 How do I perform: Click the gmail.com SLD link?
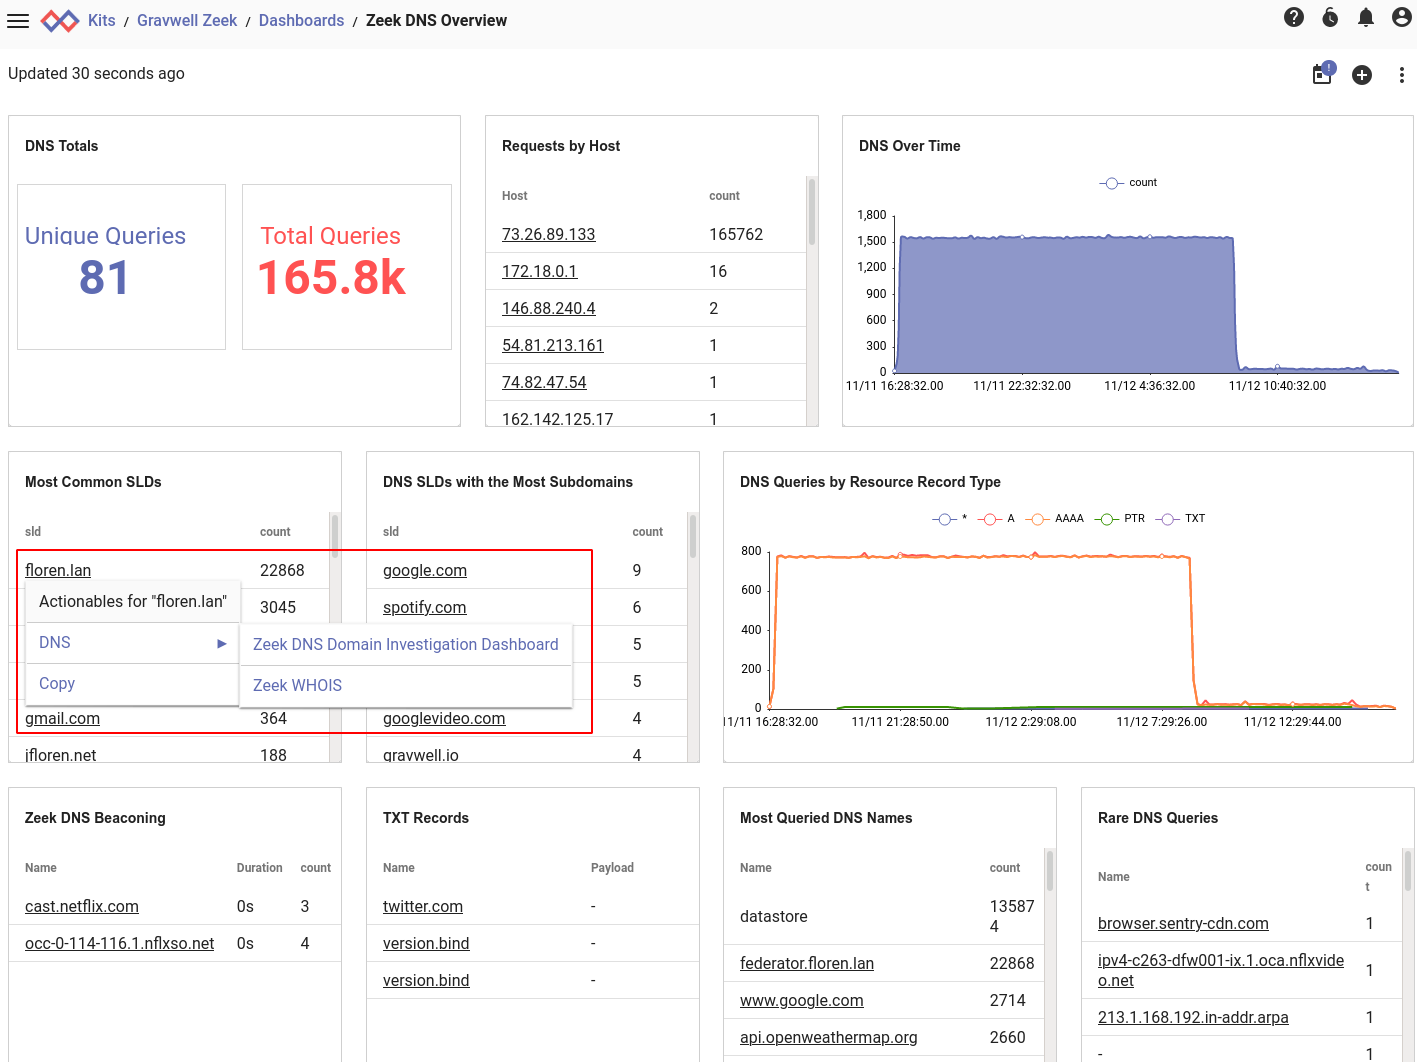tap(62, 718)
